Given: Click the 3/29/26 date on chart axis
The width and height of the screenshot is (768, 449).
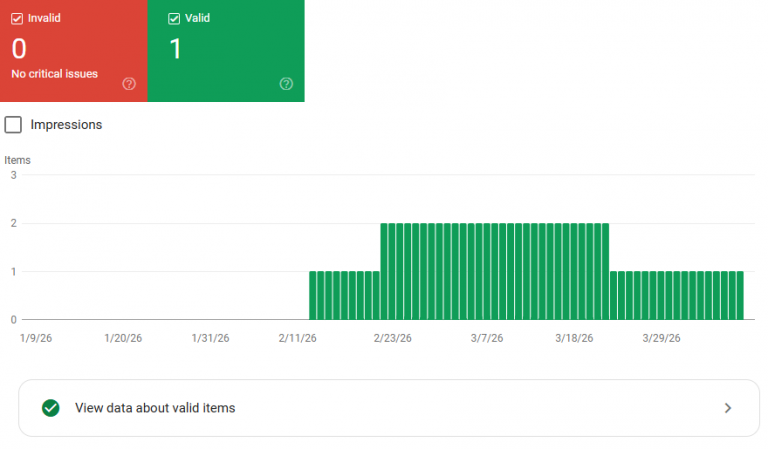Looking at the screenshot, I should point(661,338).
